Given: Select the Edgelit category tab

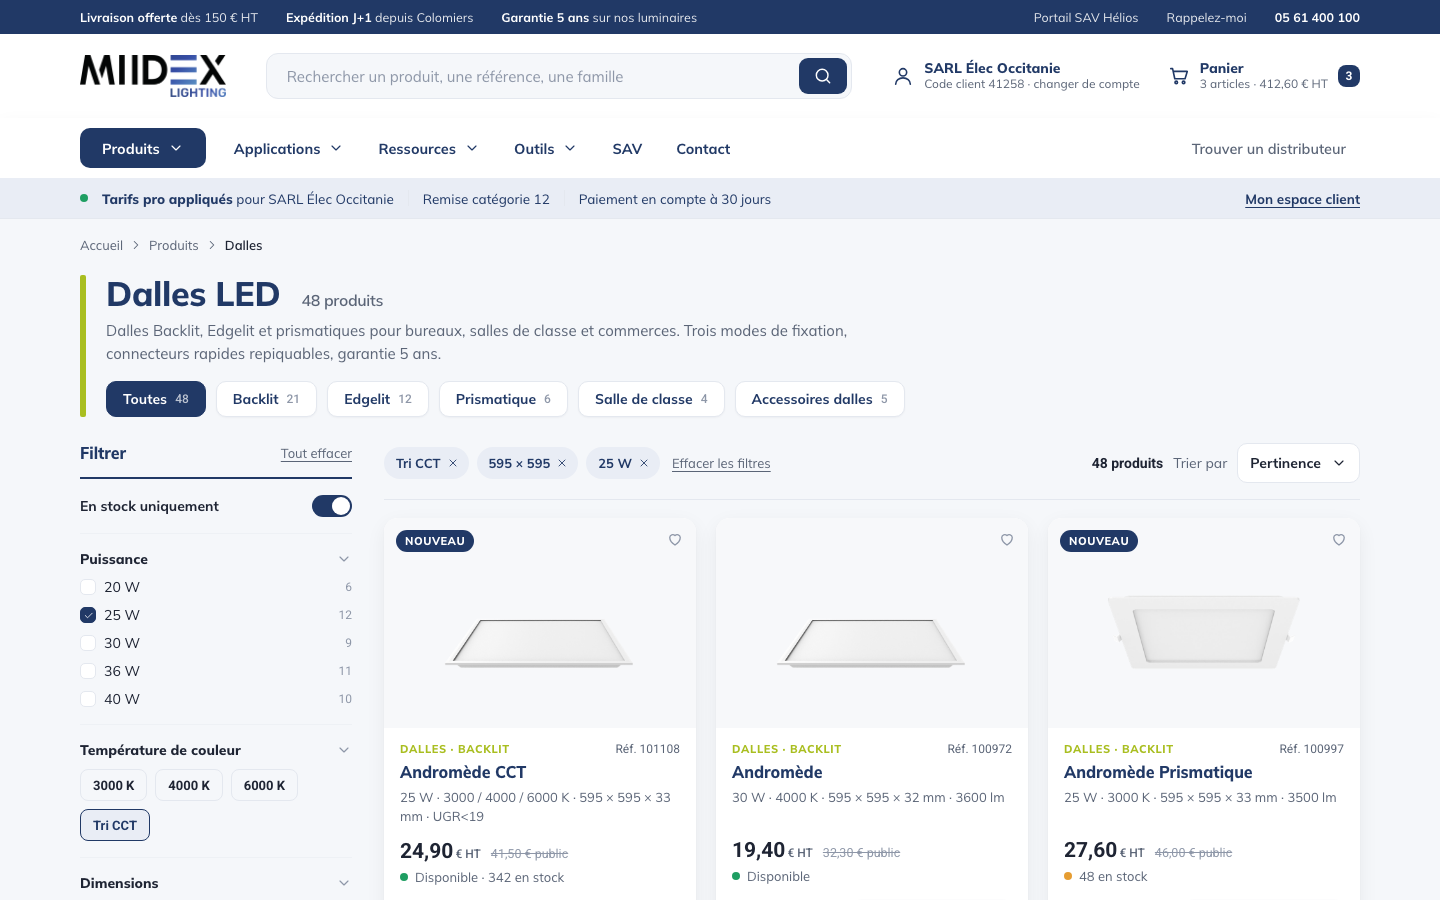Looking at the screenshot, I should tap(378, 399).
